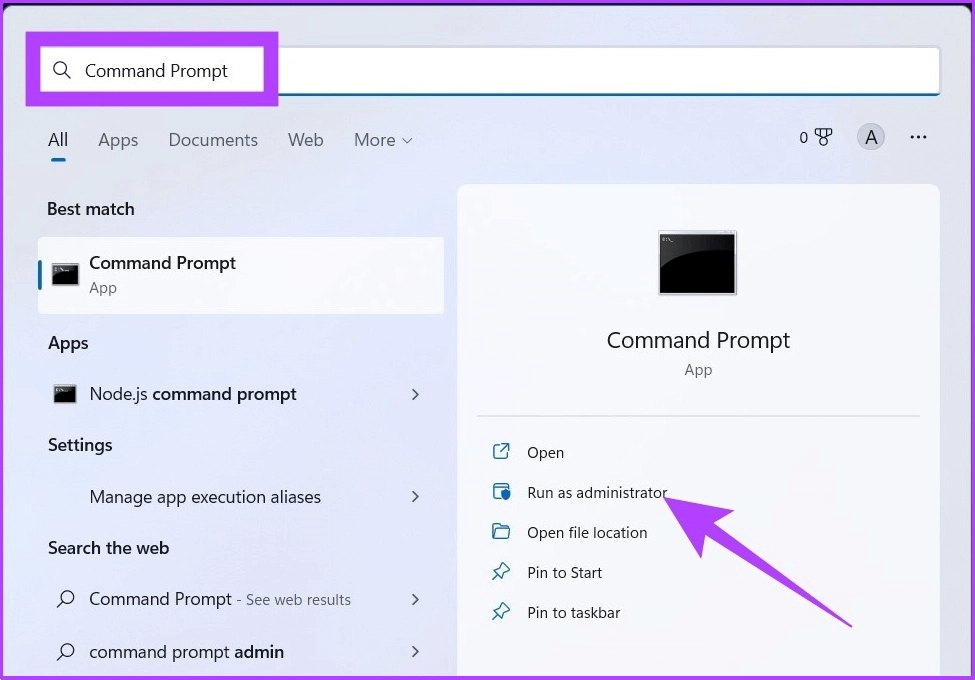Expand the More filters dropdown

383,140
